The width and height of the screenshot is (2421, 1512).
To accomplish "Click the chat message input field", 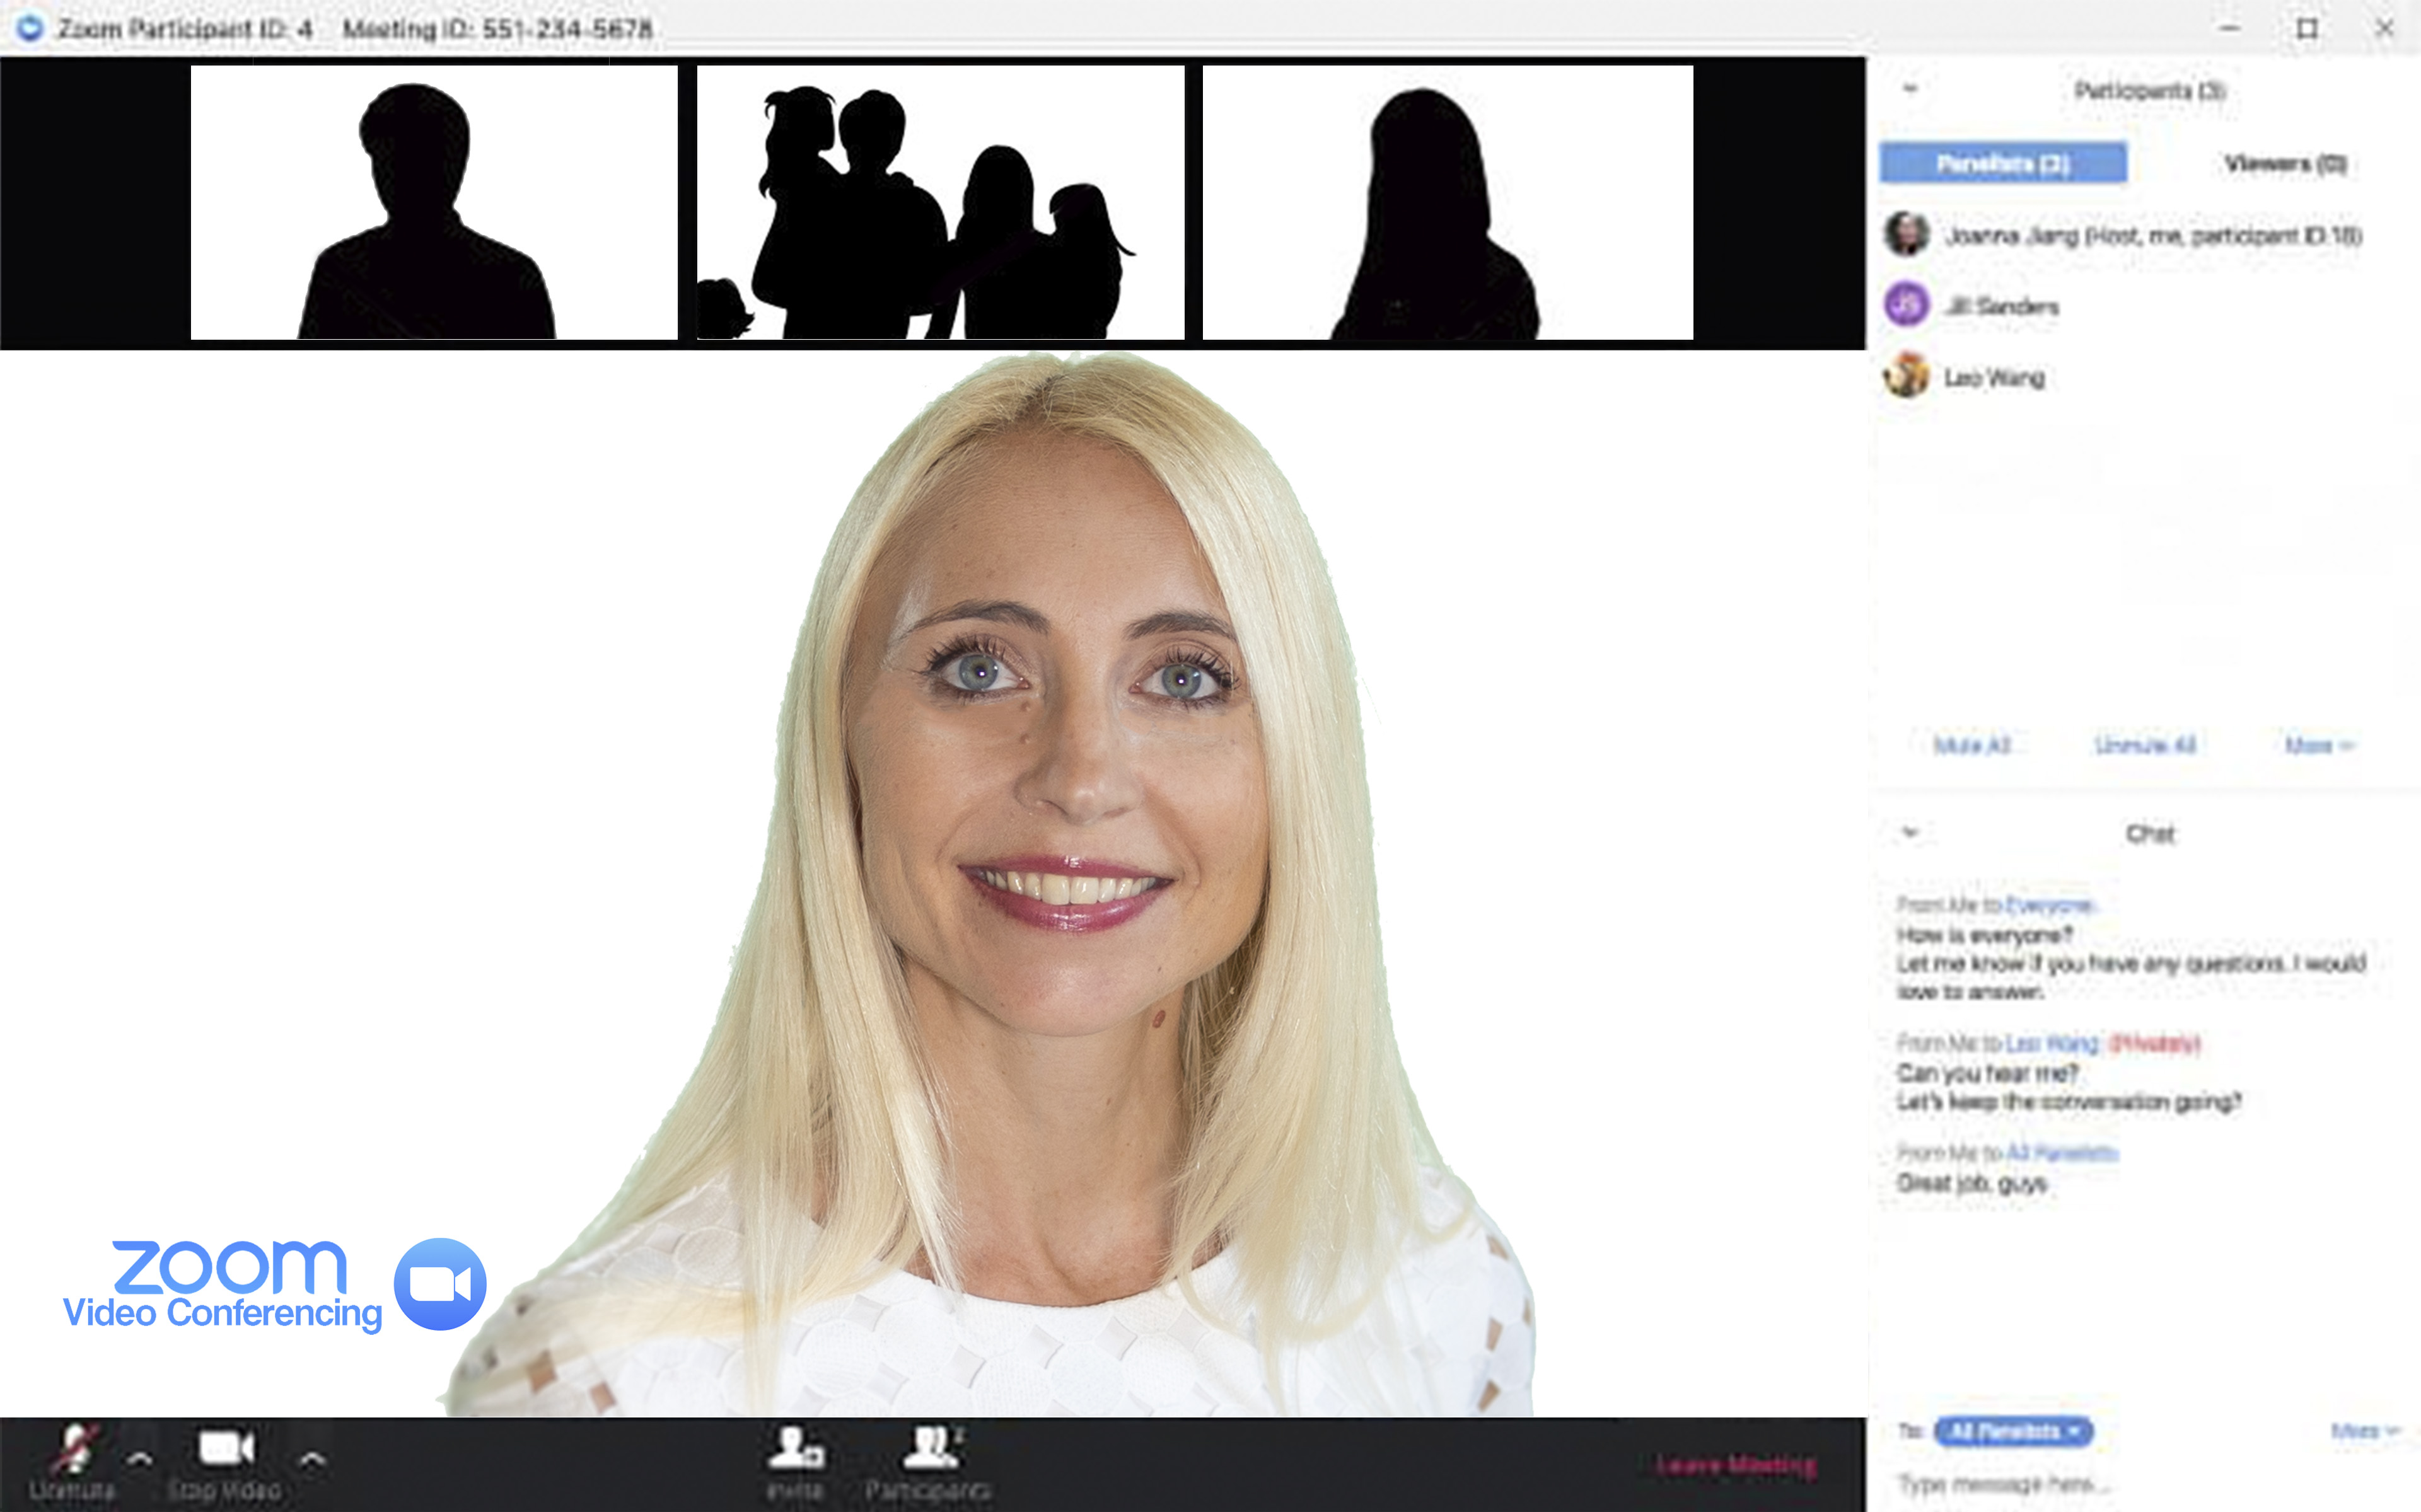I will click(x=2100, y=1485).
